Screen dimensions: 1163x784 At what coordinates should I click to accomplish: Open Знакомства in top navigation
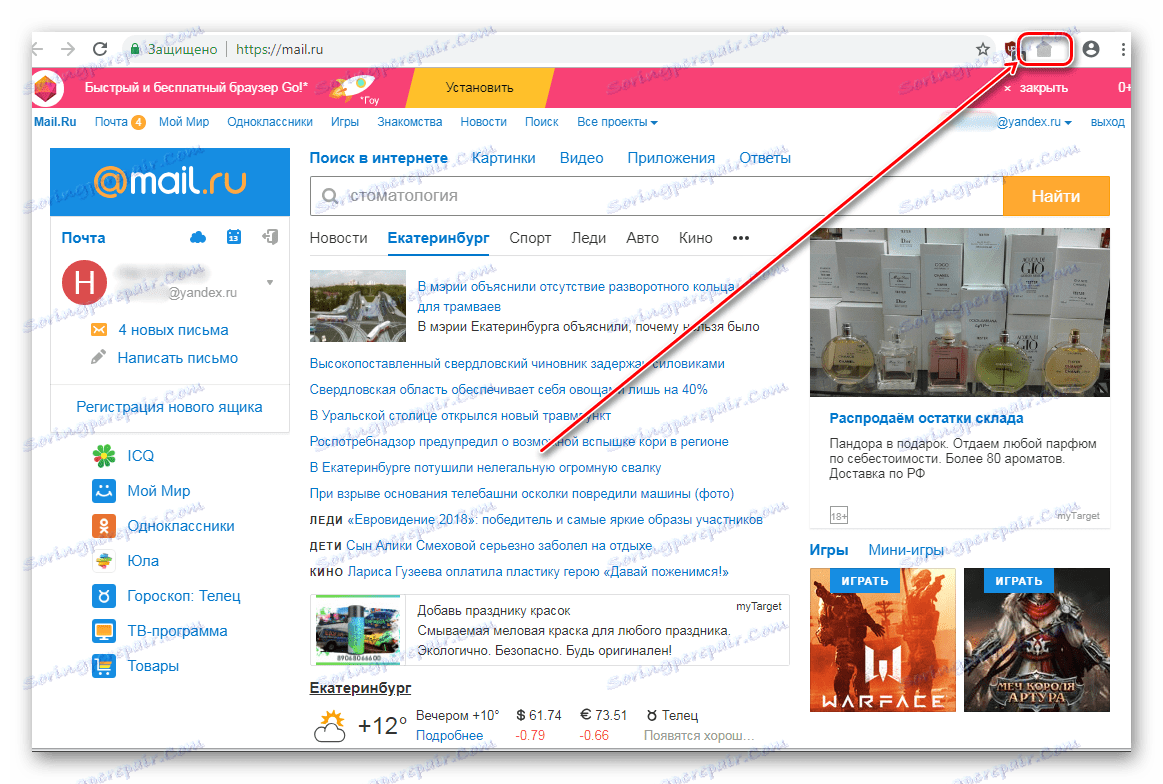[409, 122]
